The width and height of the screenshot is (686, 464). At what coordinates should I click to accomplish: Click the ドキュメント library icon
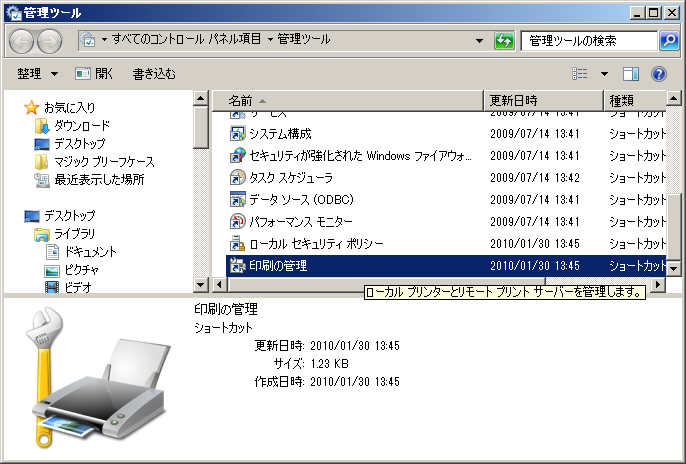[52, 252]
